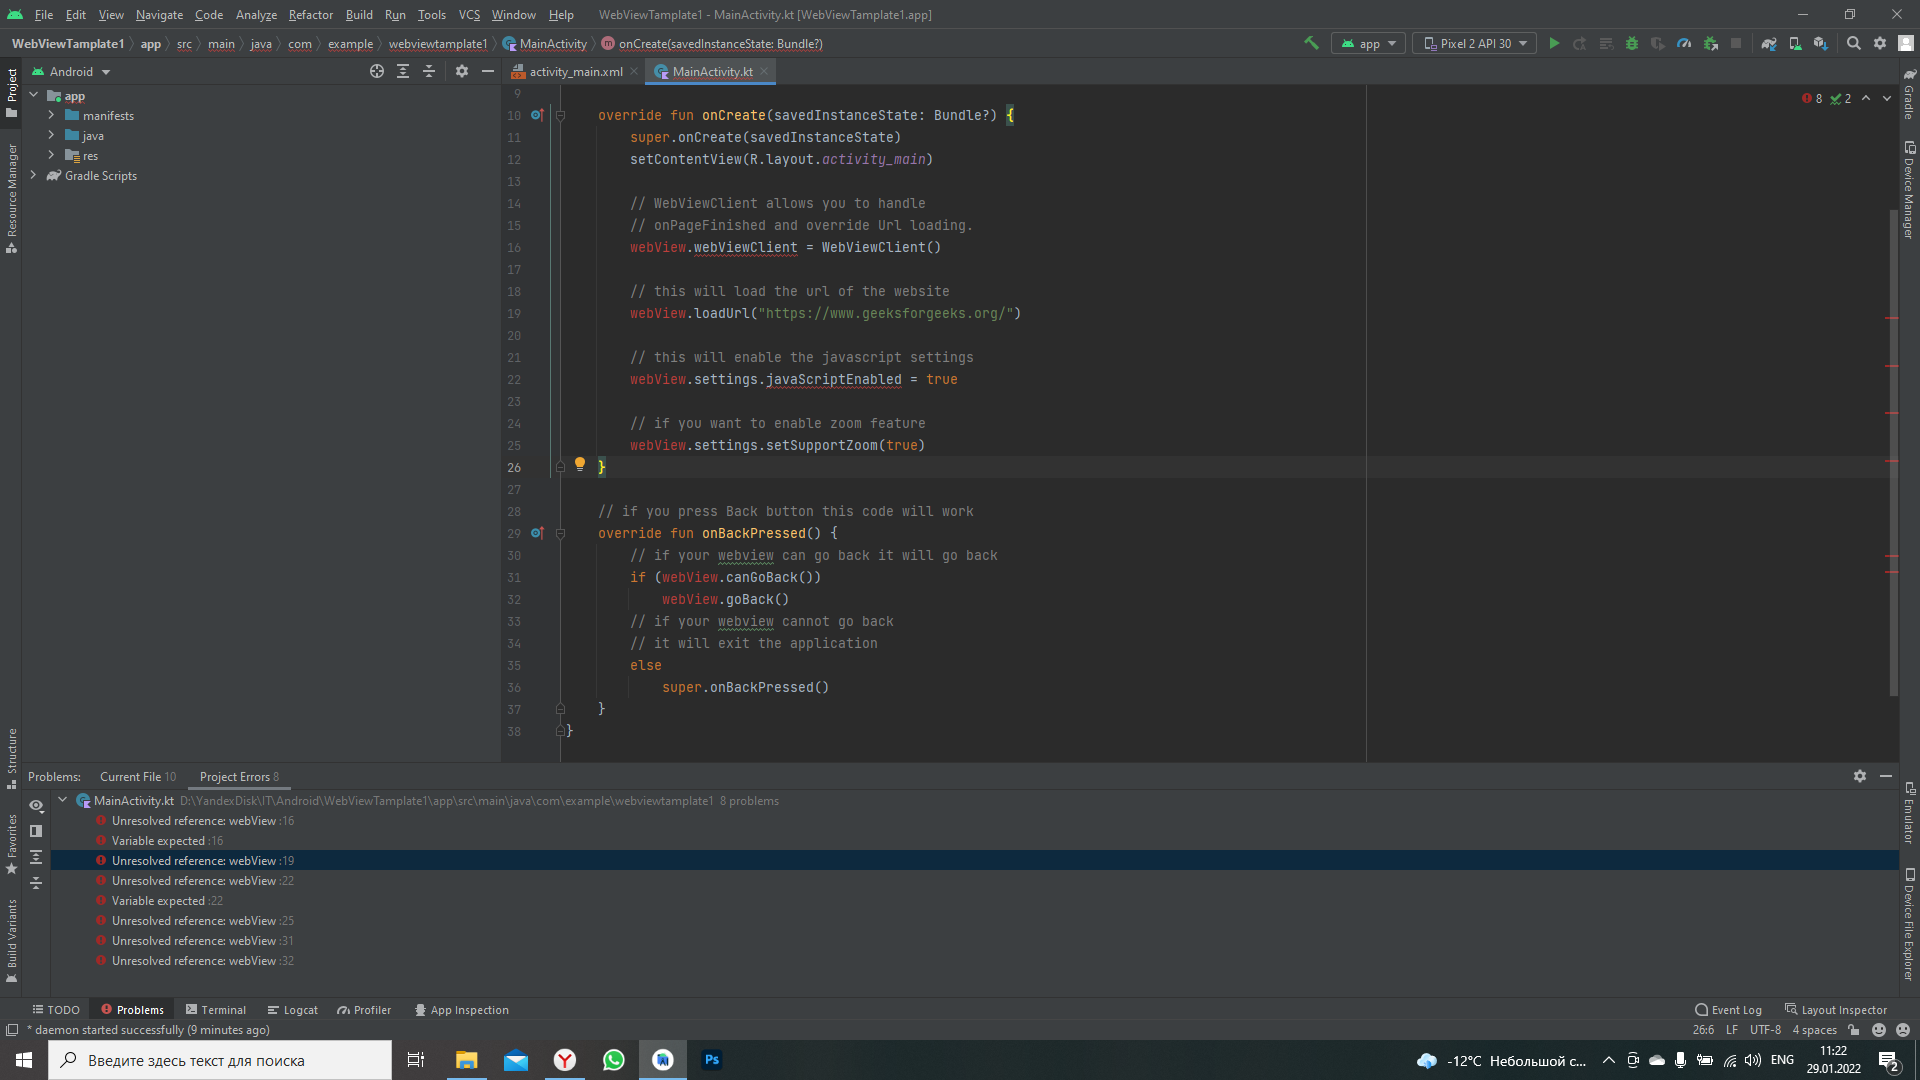Run the app with green play button
Image resolution: width=1920 pixels, height=1080 pixels.
[x=1554, y=43]
